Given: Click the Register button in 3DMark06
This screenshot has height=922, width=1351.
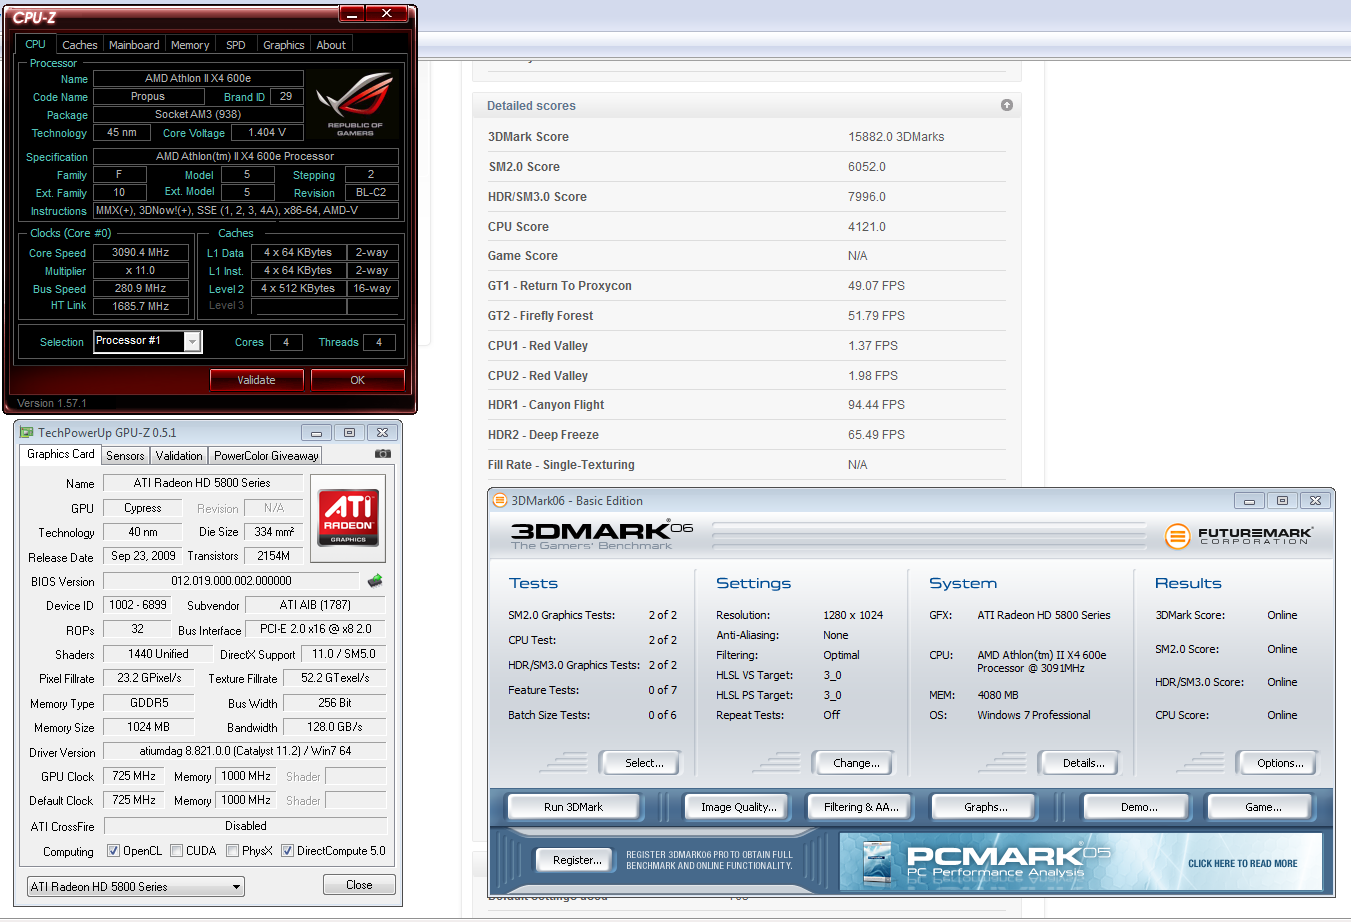Looking at the screenshot, I should tap(577, 860).
